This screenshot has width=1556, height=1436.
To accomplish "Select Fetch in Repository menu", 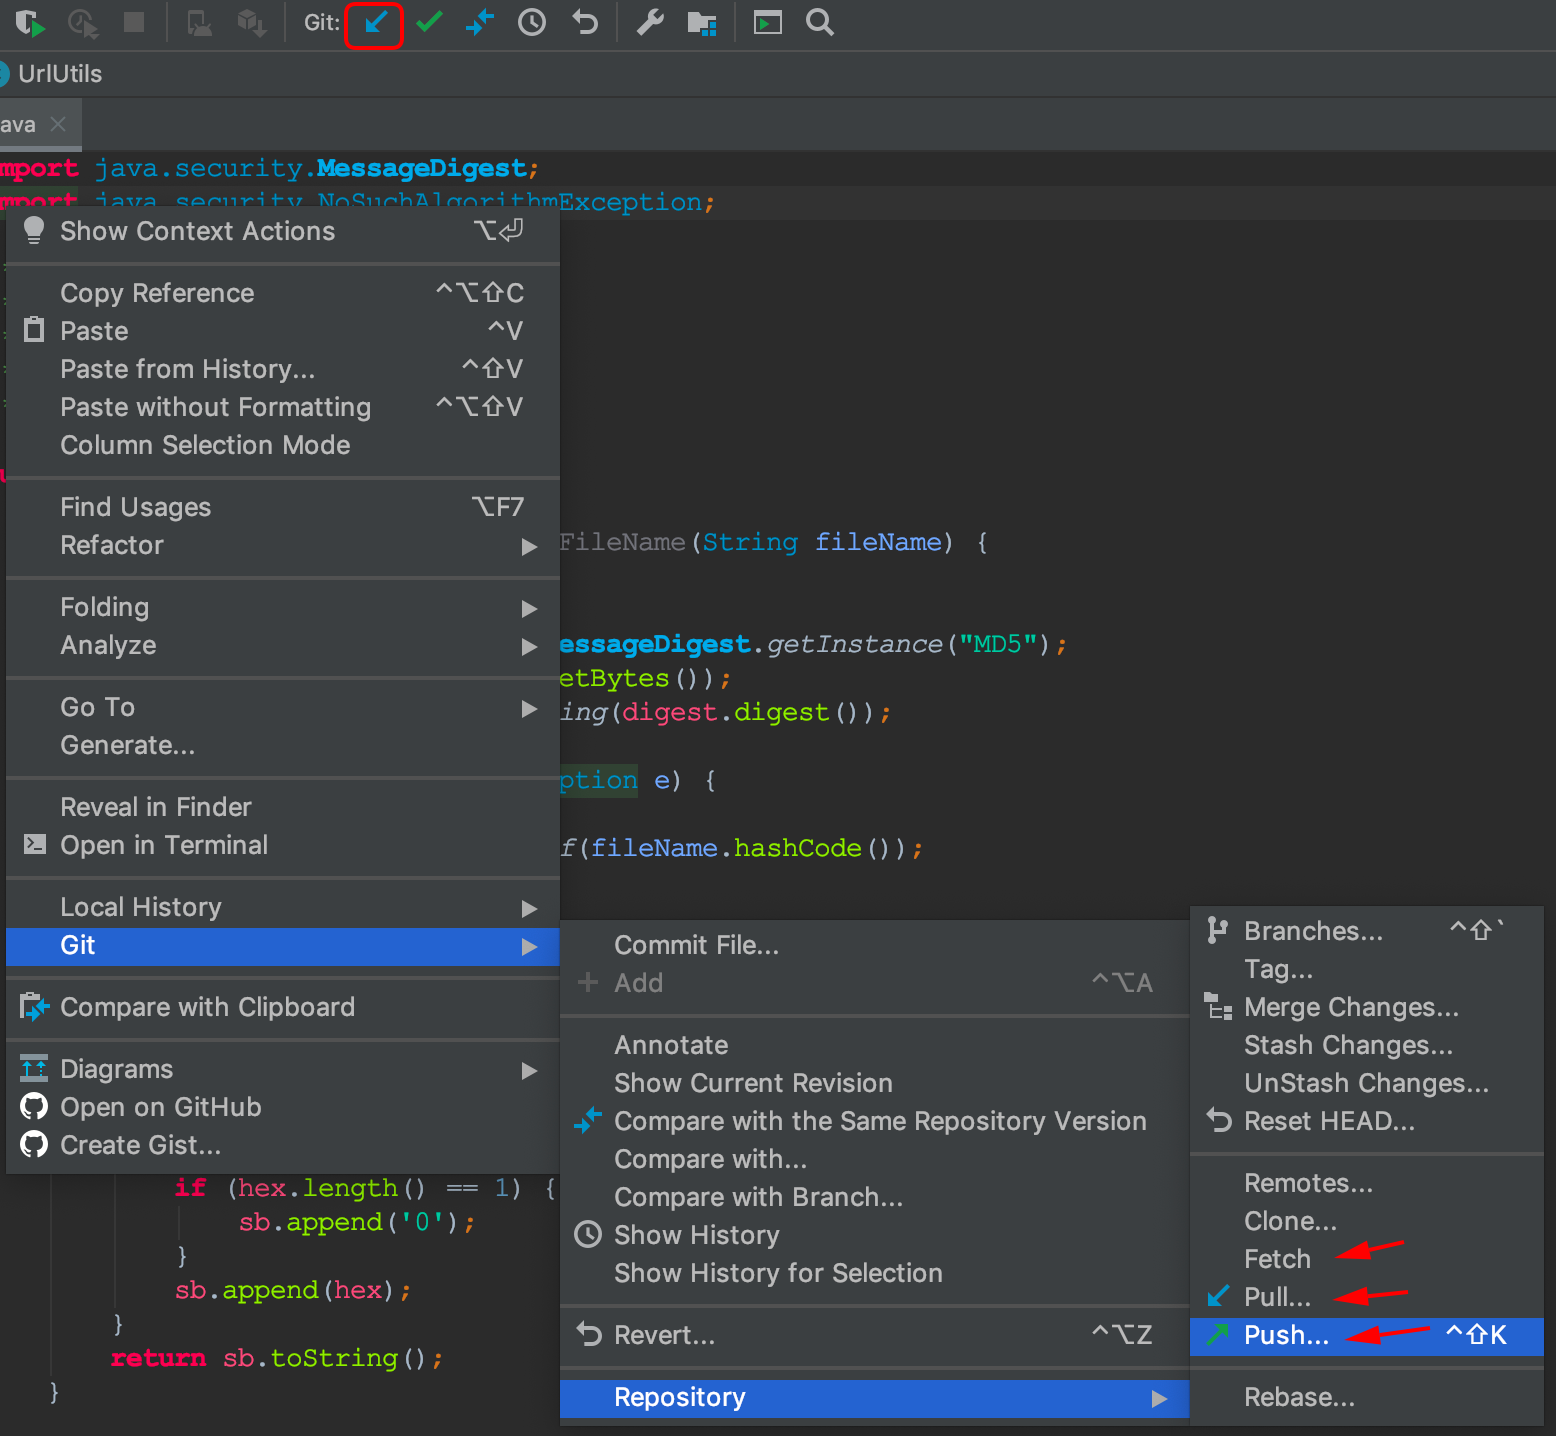I will pyautogui.click(x=1367, y=1259).
